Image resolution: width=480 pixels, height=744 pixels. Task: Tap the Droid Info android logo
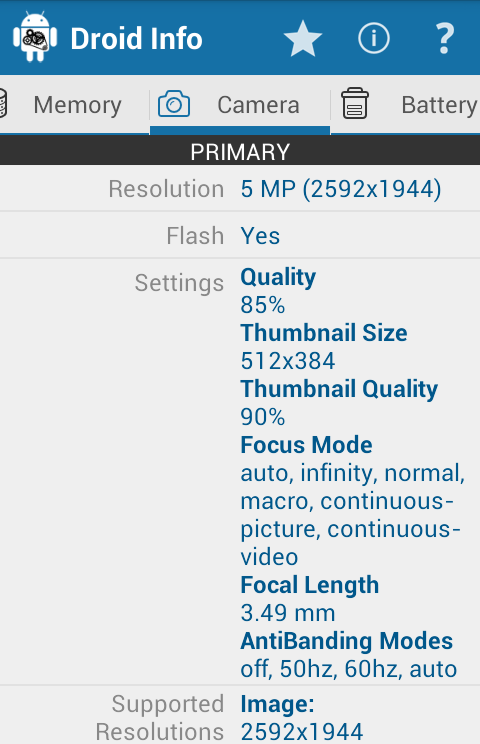point(35,37)
